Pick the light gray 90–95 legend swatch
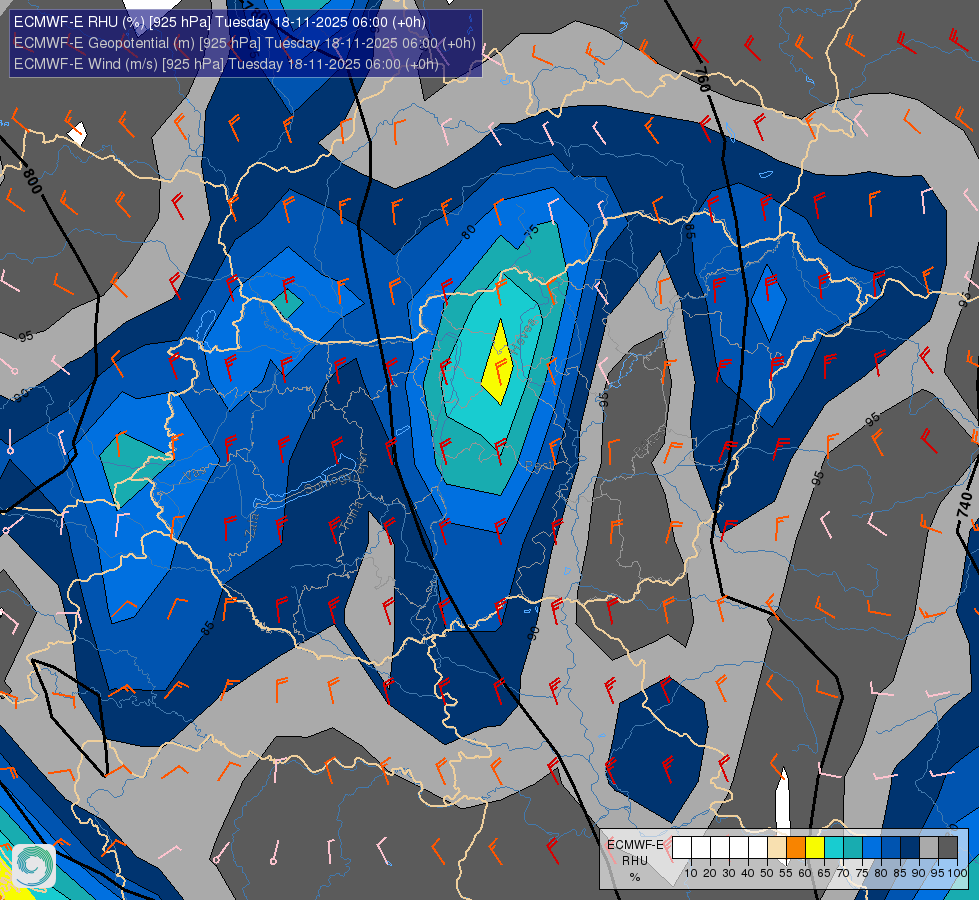This screenshot has height=900, width=979. (929, 848)
